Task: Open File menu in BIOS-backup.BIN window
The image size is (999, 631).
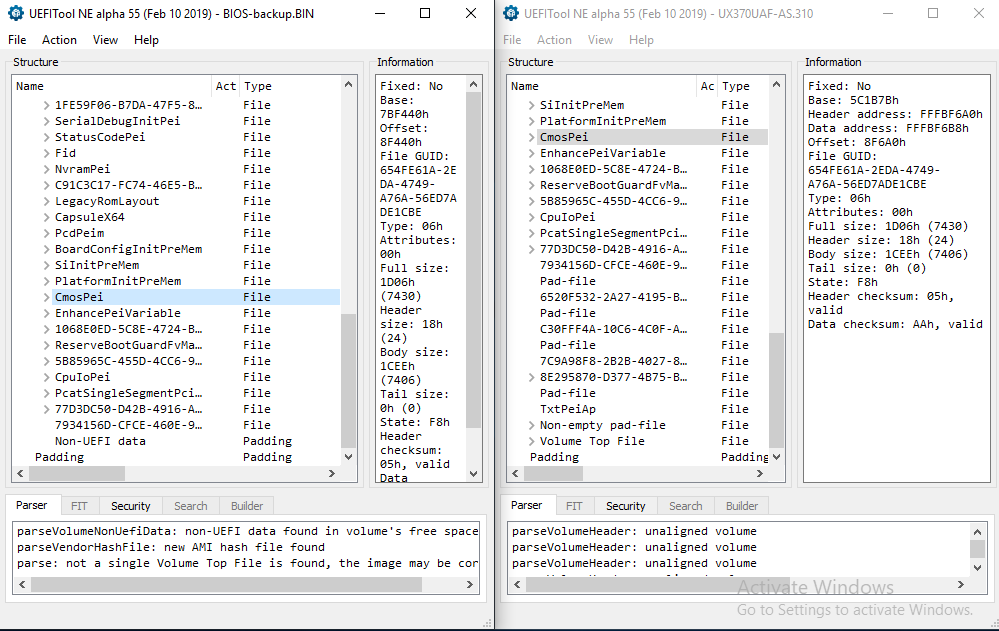Action: (17, 40)
